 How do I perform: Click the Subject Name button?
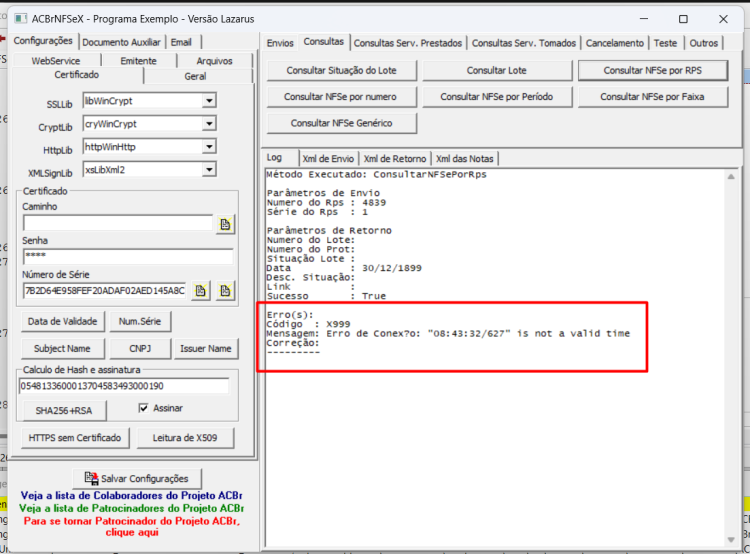(x=62, y=348)
